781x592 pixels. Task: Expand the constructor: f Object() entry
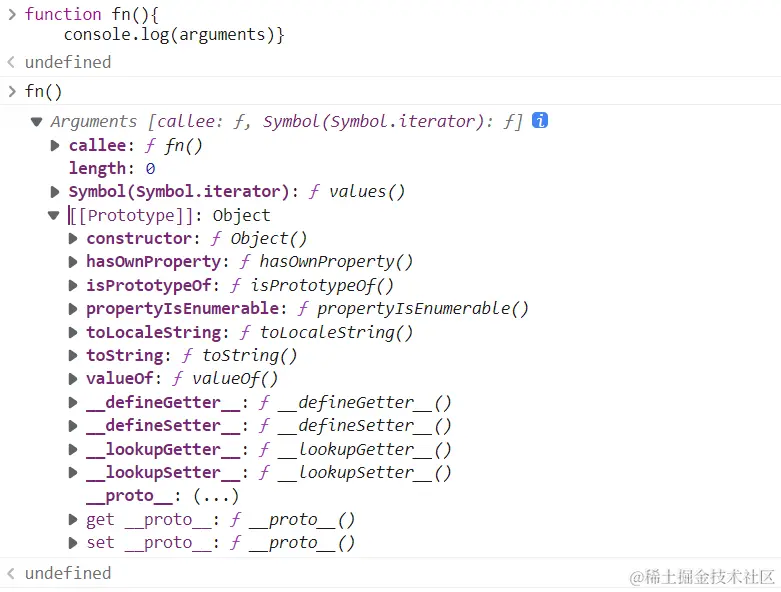(x=73, y=238)
